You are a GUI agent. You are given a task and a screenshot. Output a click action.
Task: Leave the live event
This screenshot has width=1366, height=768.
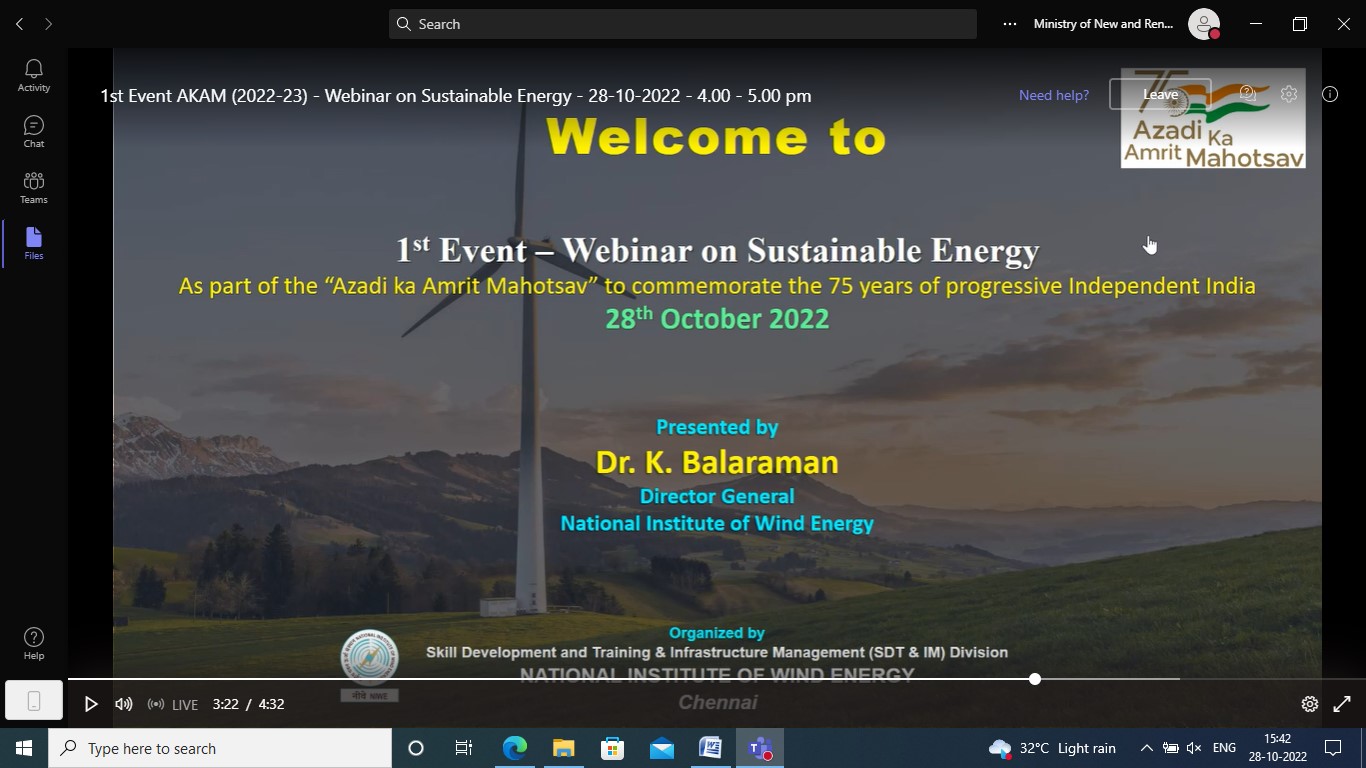tap(1160, 95)
